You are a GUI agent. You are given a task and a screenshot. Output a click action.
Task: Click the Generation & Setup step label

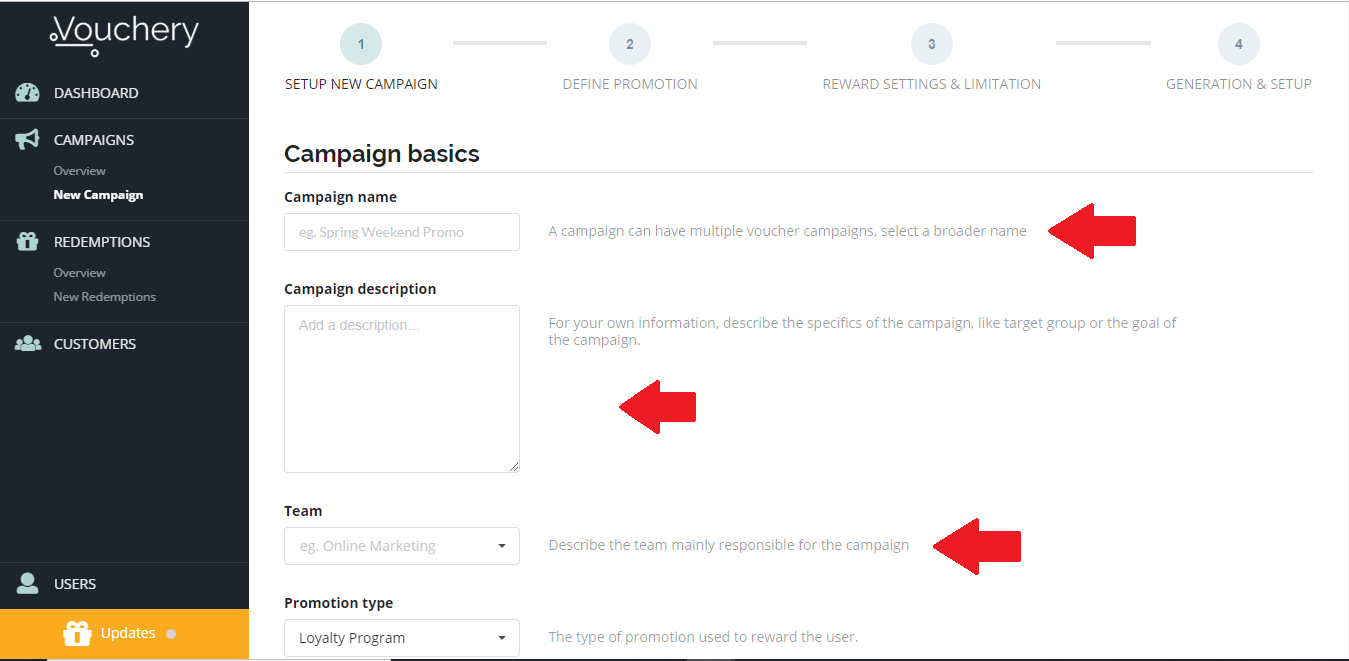[x=1239, y=84]
